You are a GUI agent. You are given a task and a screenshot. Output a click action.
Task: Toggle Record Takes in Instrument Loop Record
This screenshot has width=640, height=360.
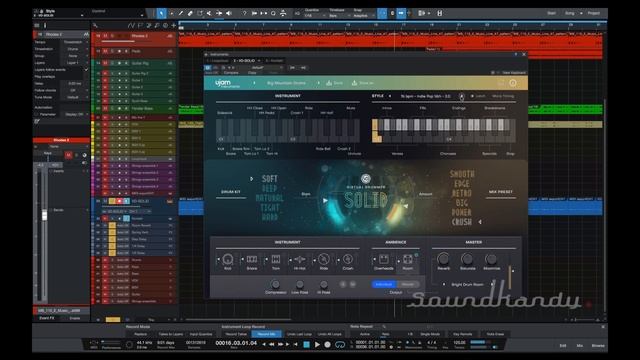coord(236,334)
